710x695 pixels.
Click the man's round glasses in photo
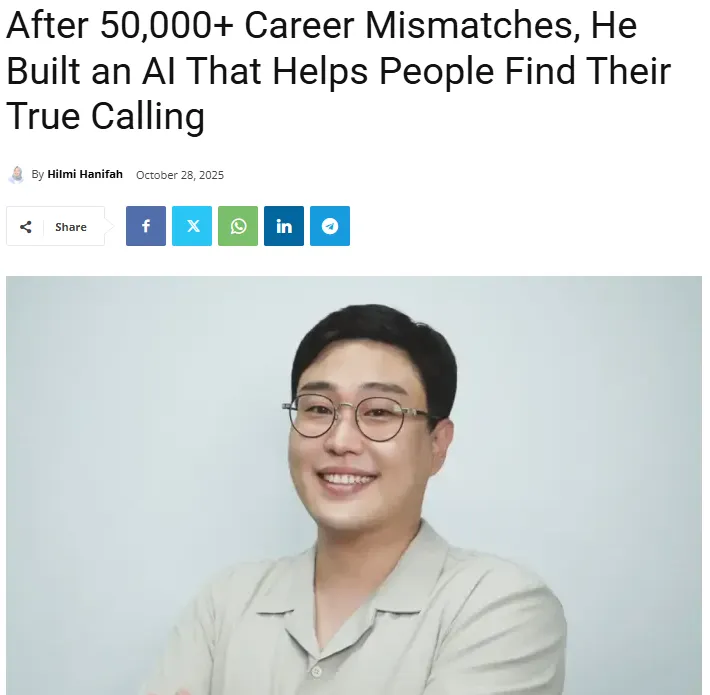coord(357,417)
